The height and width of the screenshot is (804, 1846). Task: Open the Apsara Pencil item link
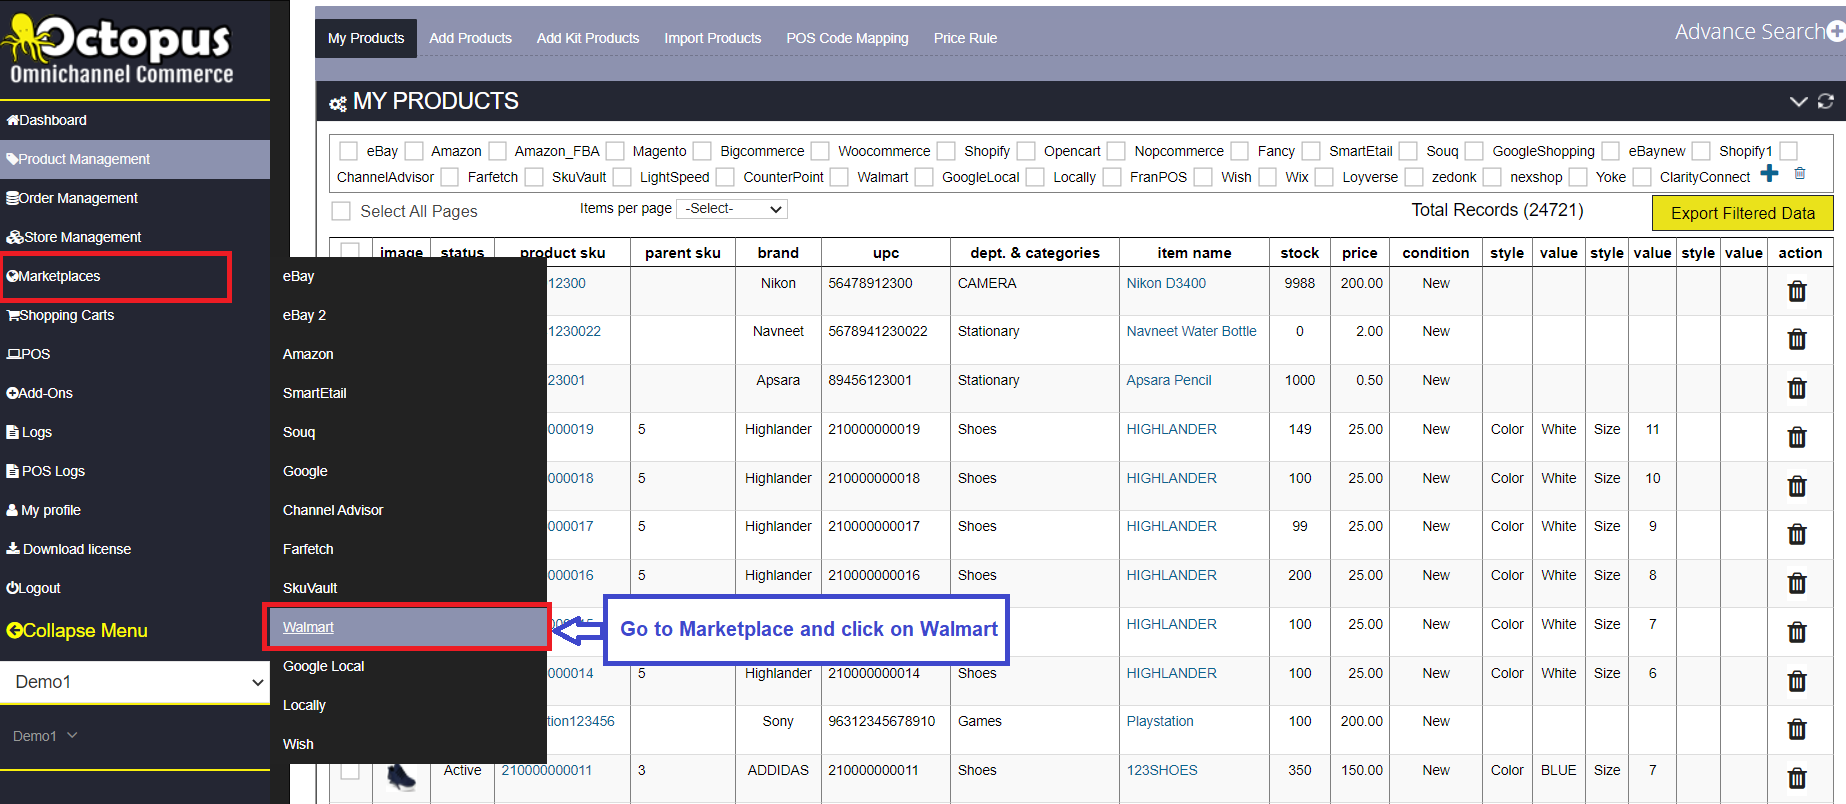point(1169,380)
